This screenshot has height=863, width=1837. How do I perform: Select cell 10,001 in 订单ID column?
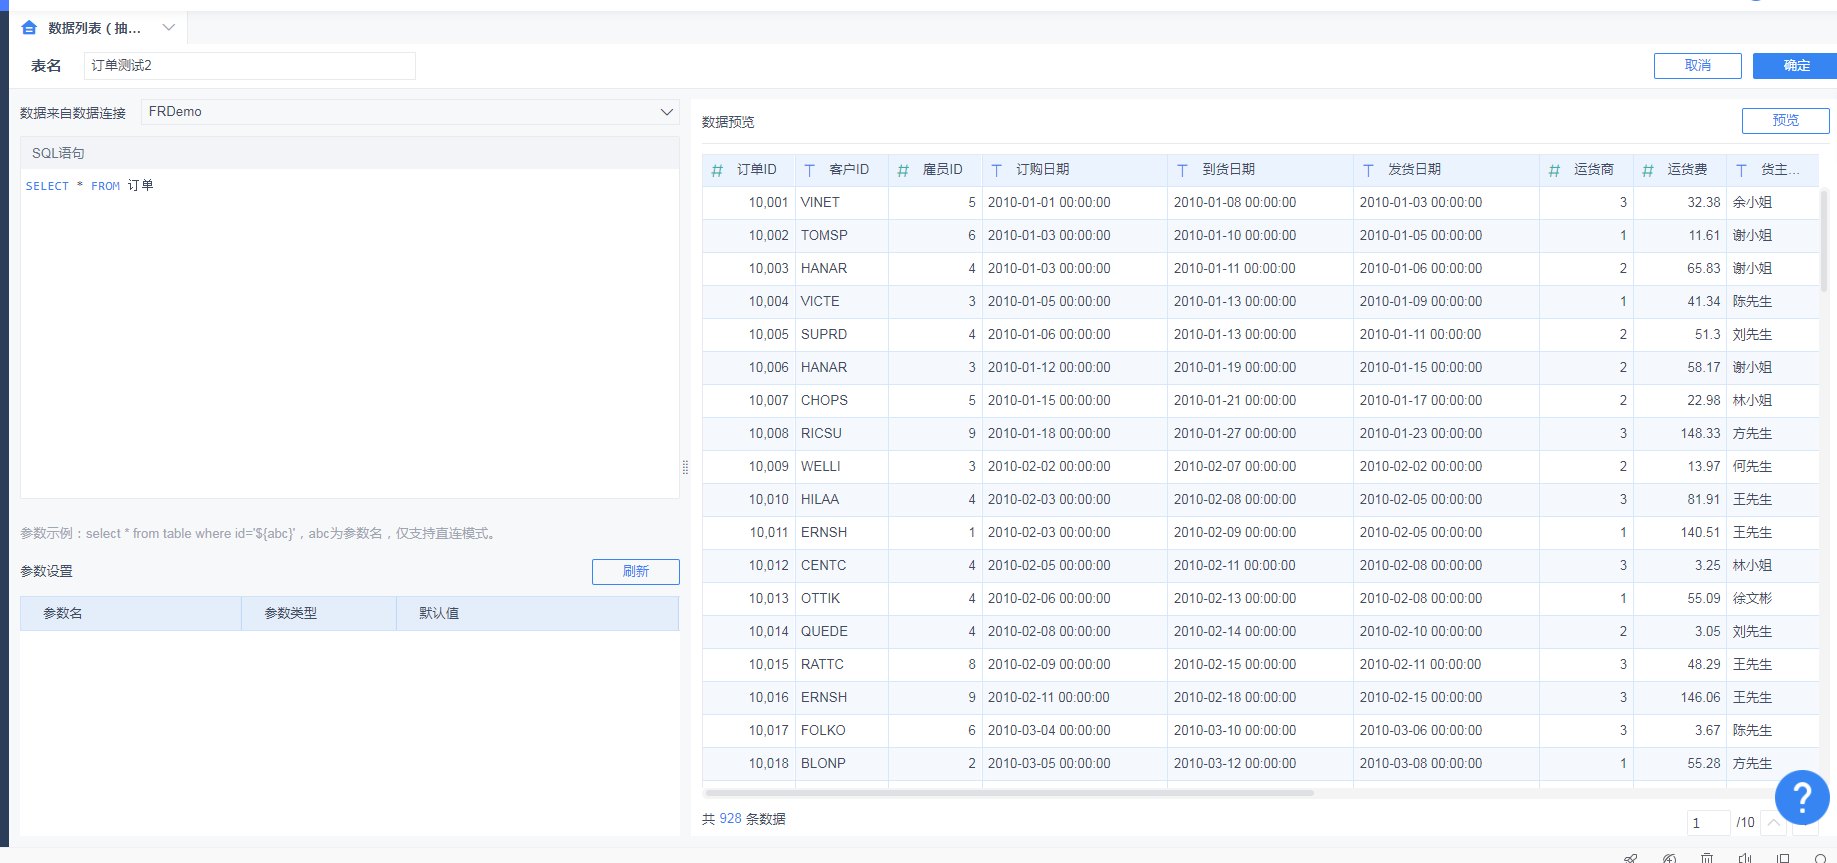click(749, 203)
